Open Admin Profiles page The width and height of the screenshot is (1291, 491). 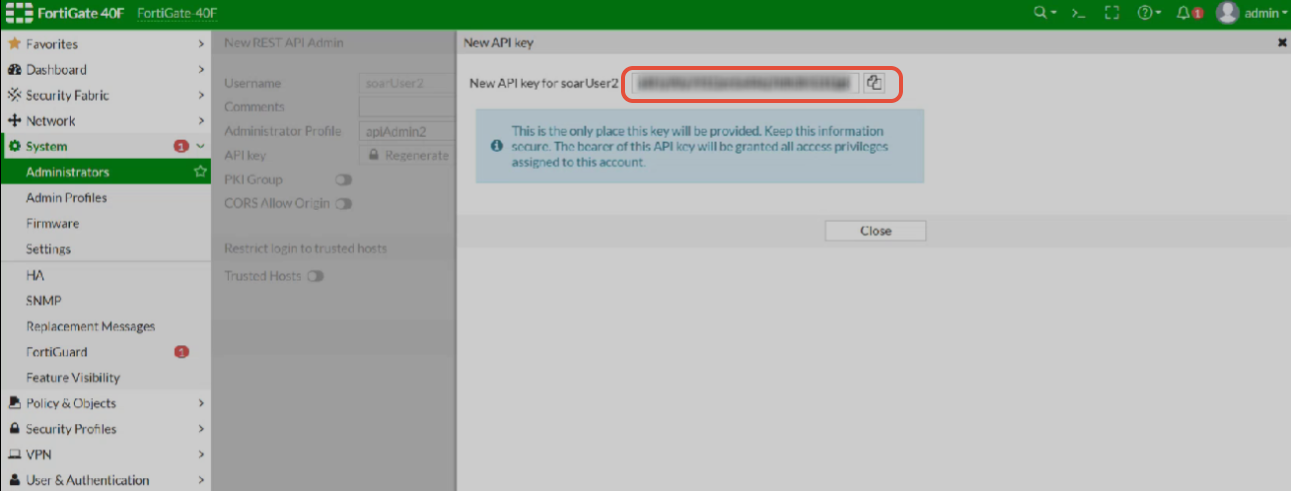pyautogui.click(x=105, y=198)
